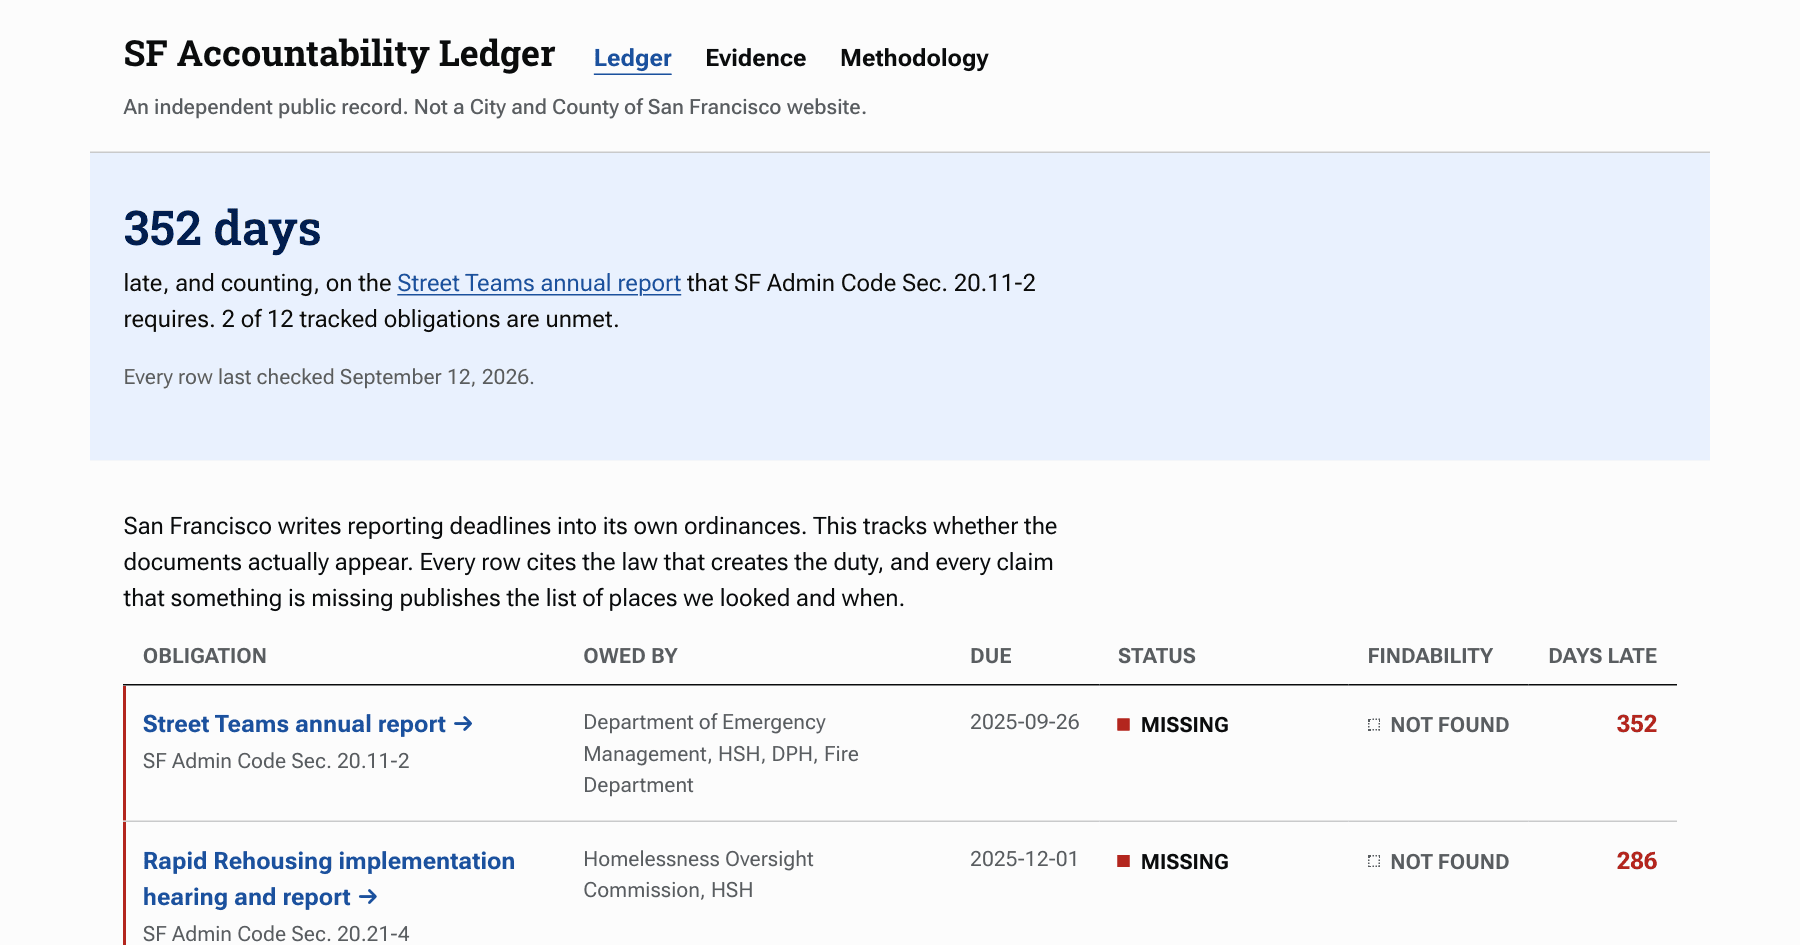Click the Homelessness Oversight Commission, HSH cell
The height and width of the screenshot is (945, 1800).
point(698,874)
